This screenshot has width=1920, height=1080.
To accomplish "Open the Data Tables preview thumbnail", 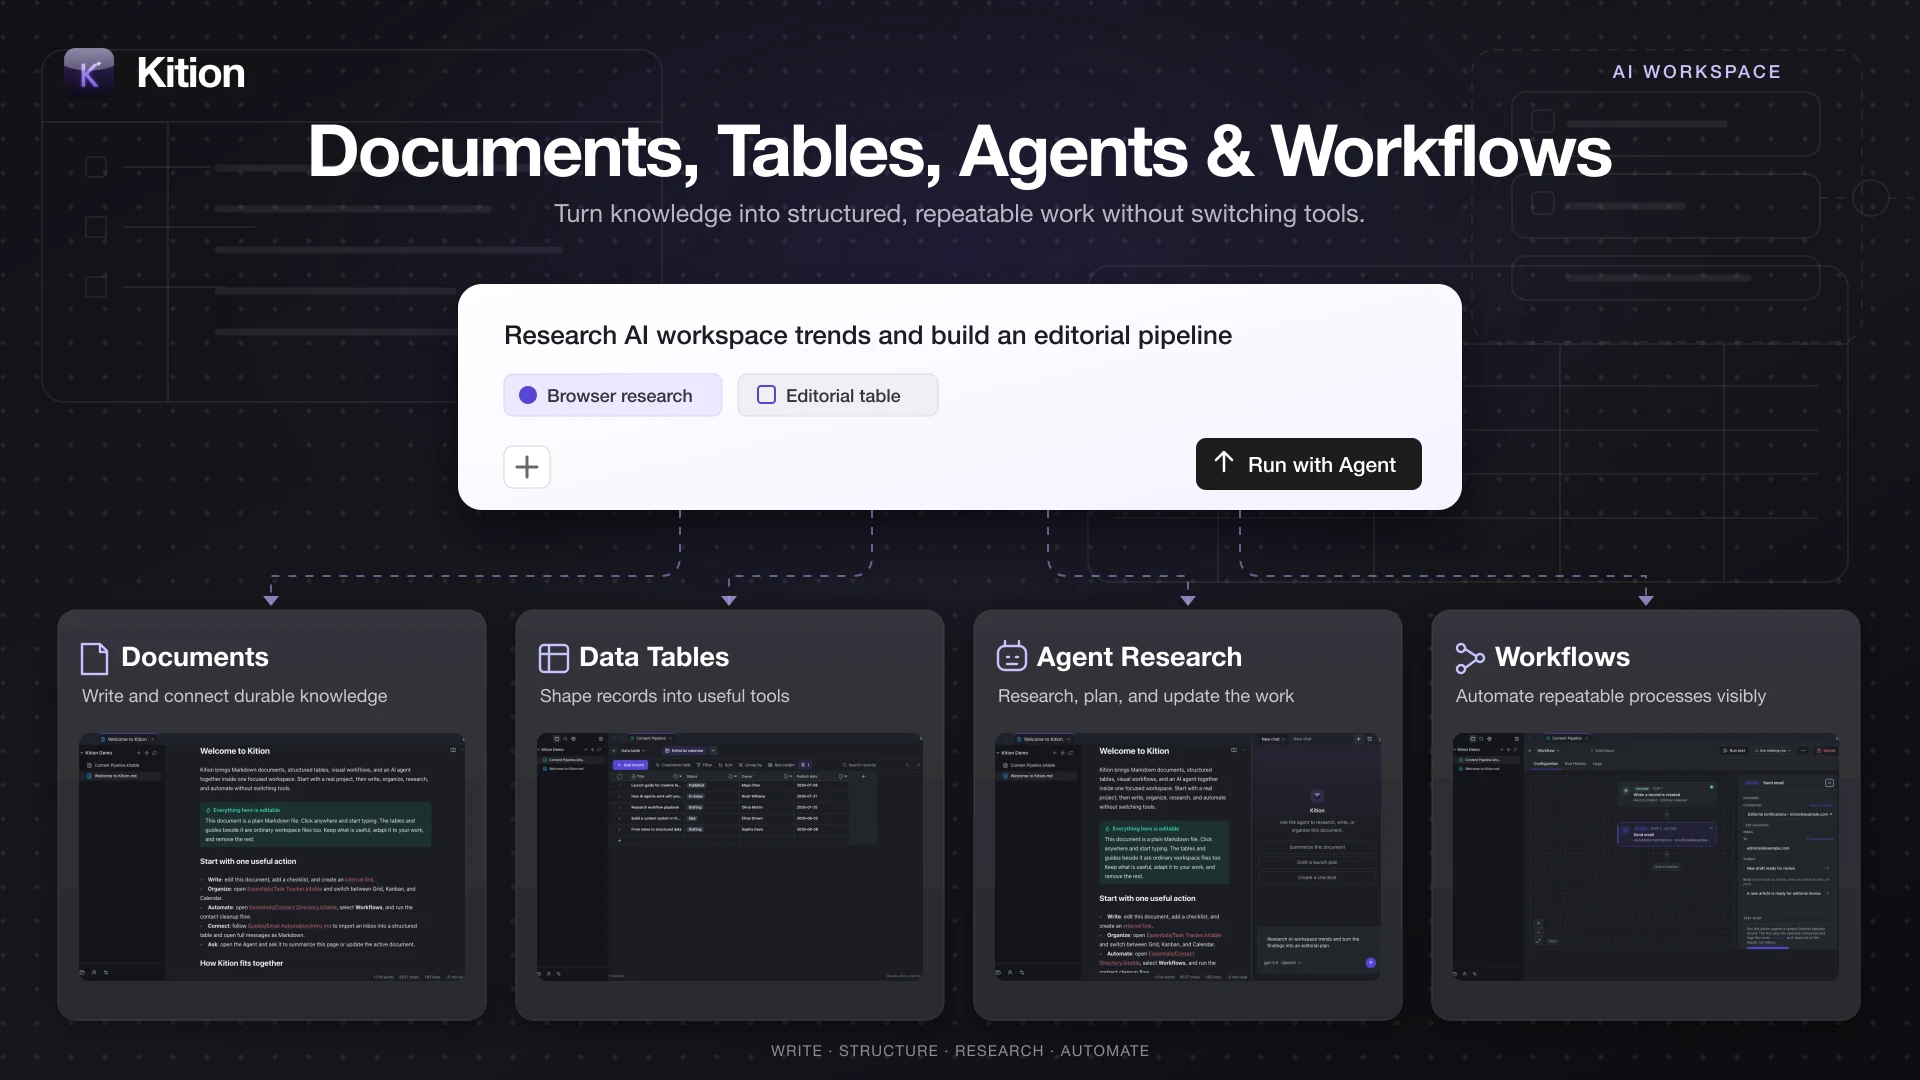I will click(x=730, y=857).
